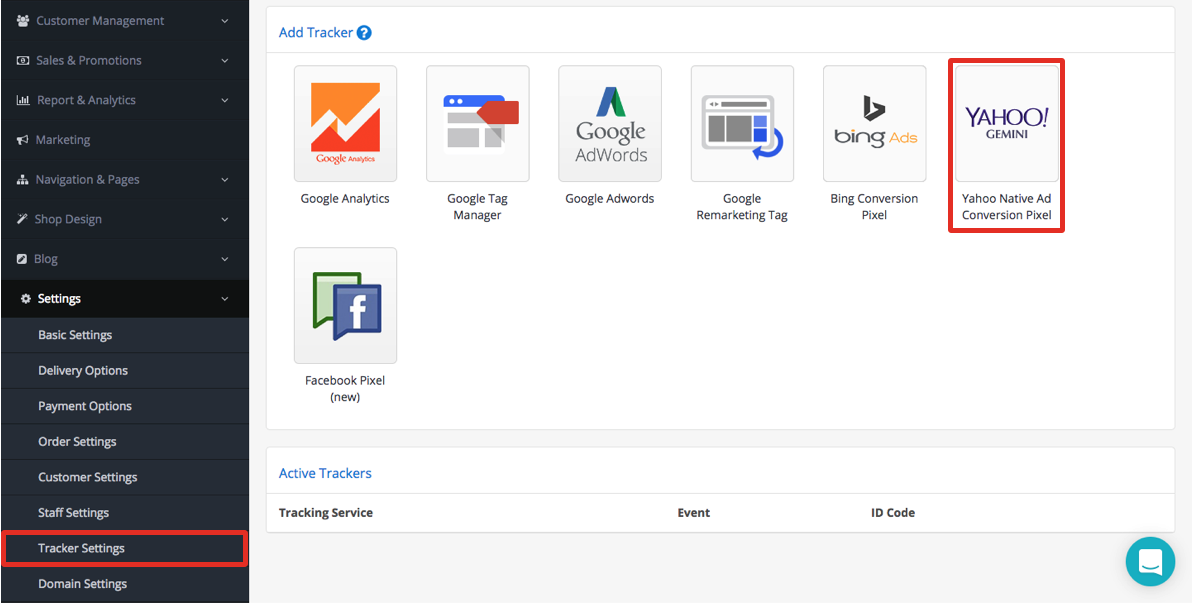
Task: Click the ID Code column header
Action: tap(893, 513)
